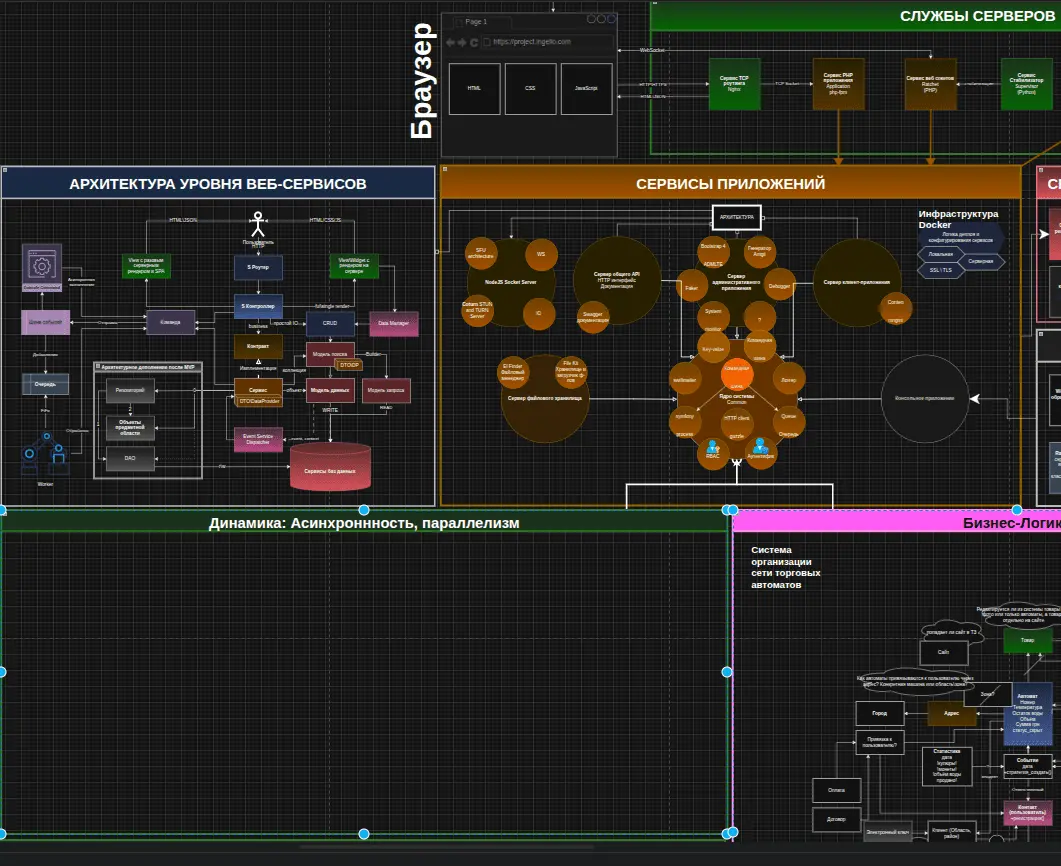Select the Page 1 tab in browser mockup
Image resolution: width=1061 pixels, height=866 pixels.
click(476, 21)
